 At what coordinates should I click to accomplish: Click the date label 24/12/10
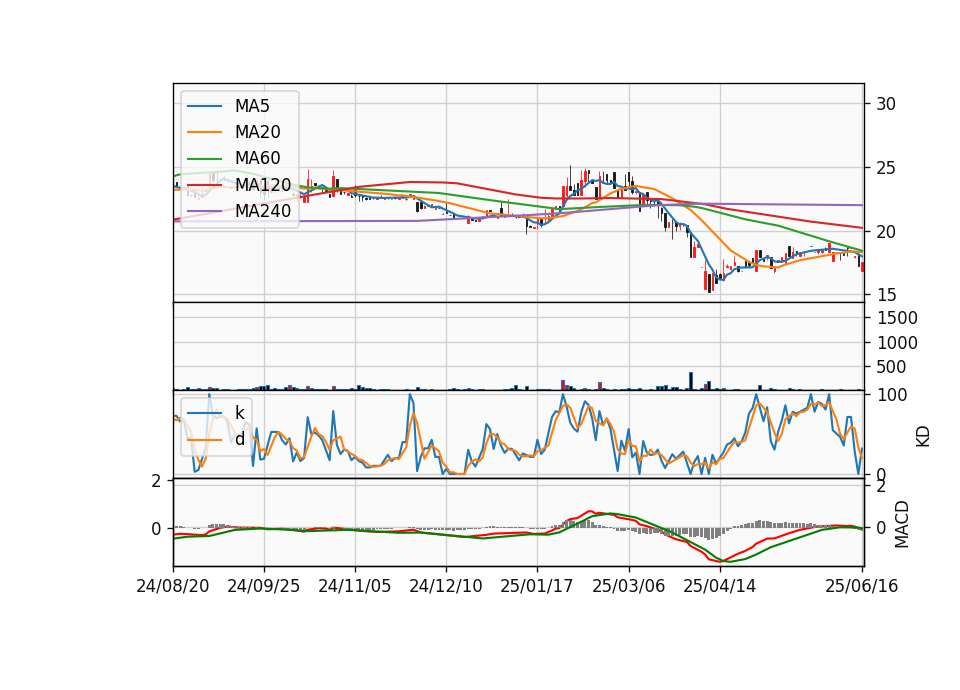[x=446, y=586]
